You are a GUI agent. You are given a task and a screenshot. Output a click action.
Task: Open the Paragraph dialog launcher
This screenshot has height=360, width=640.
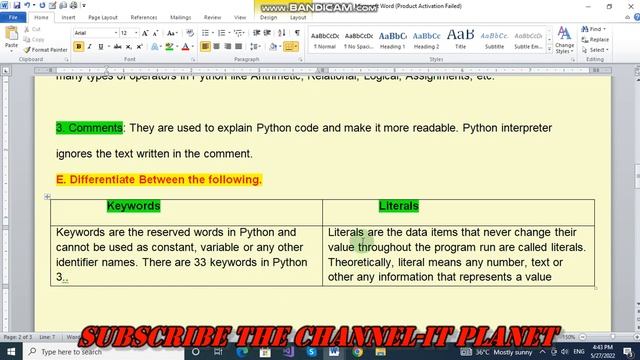pyautogui.click(x=301, y=60)
